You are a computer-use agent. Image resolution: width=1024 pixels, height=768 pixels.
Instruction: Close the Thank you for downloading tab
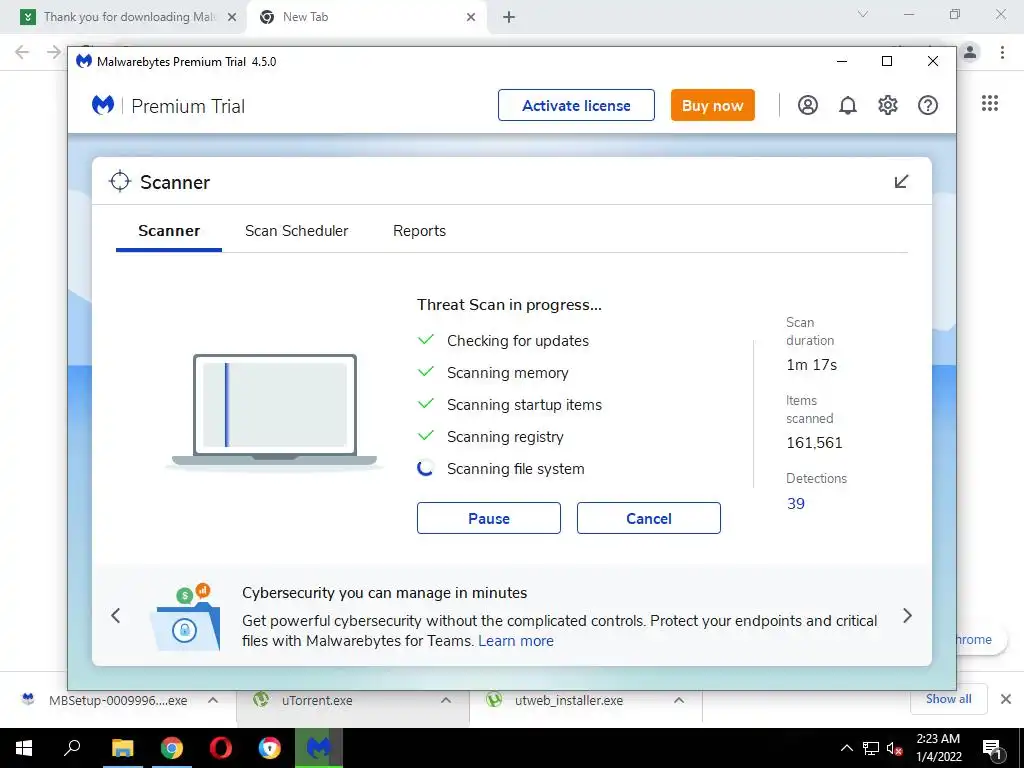point(231,17)
